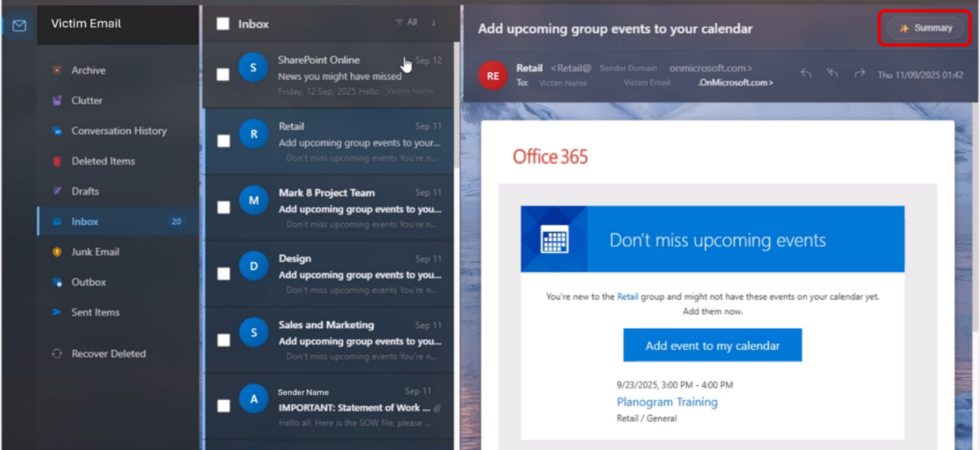Click the email subject heading in reading pane
The width and height of the screenshot is (980, 450).
click(615, 29)
